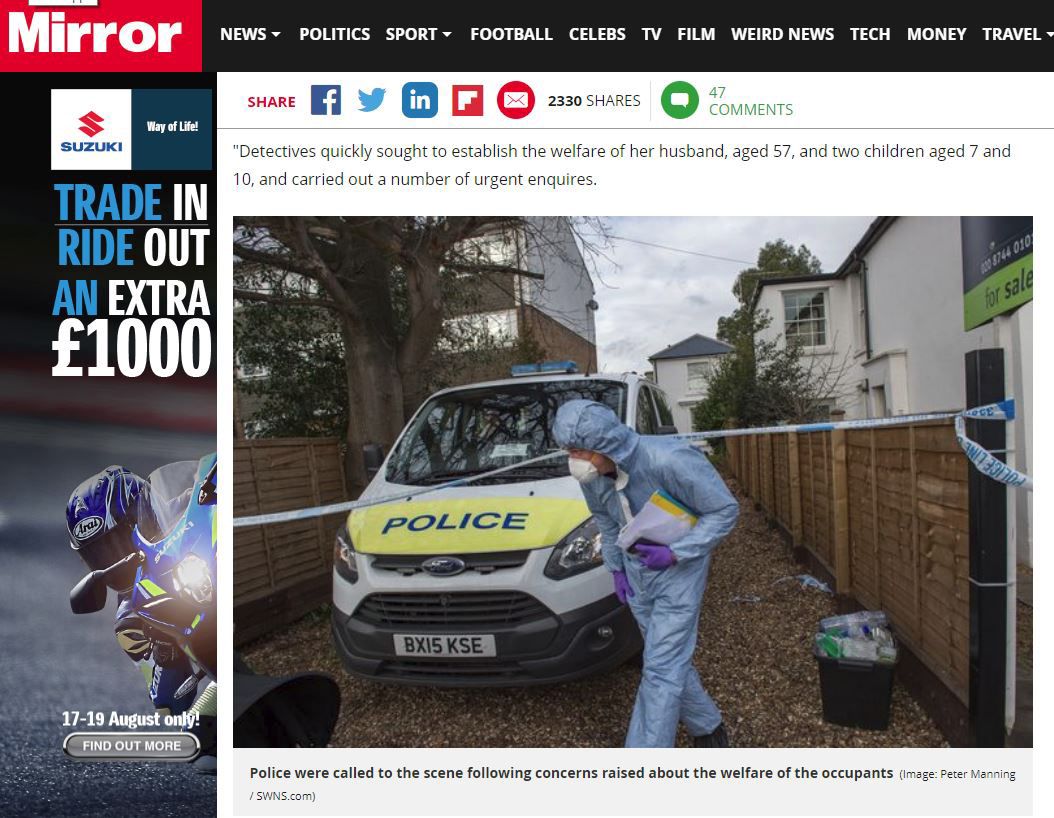Screen dimensions: 1054x818
Task: Open the FOOTBALL section
Action: click(511, 34)
